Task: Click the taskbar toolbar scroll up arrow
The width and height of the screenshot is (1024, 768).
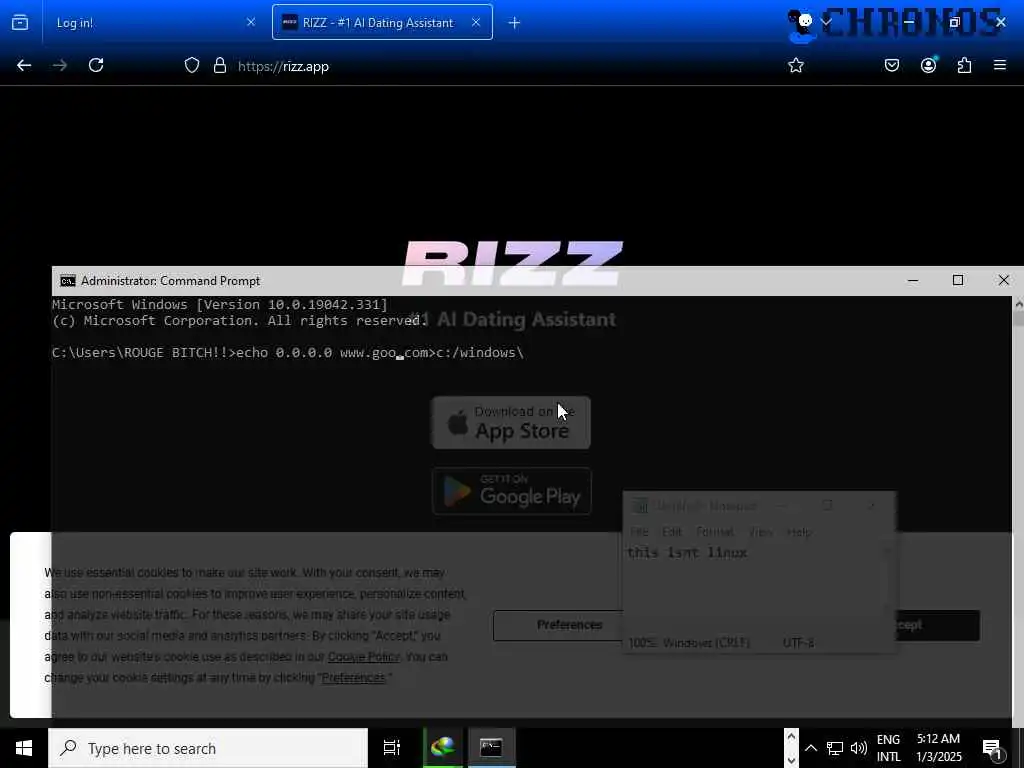Action: (x=791, y=737)
